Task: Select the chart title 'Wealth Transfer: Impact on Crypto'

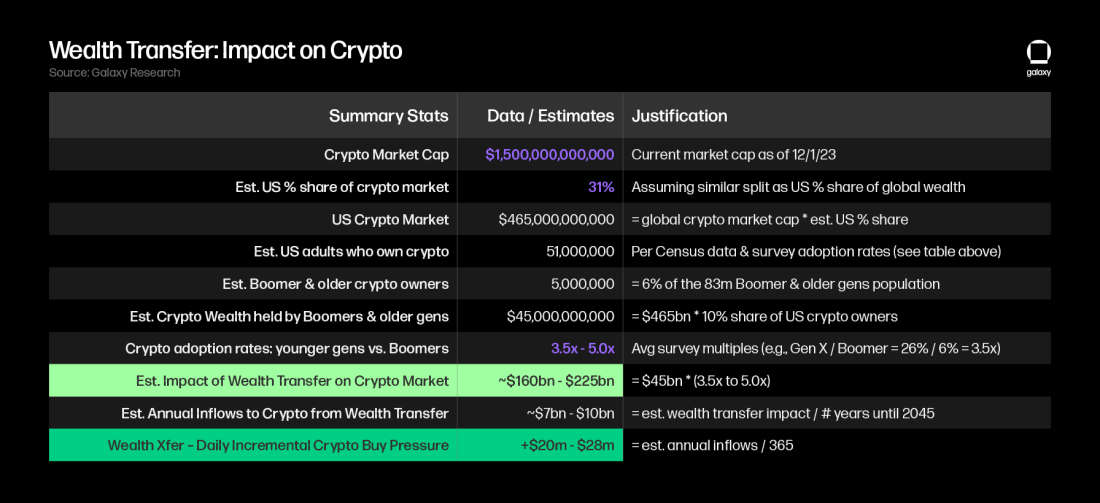Action: [225, 51]
